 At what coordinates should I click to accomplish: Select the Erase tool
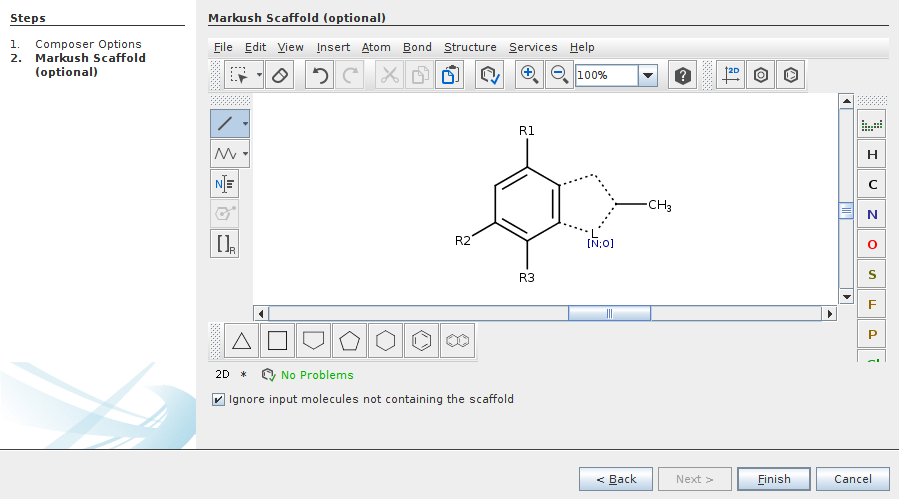pyautogui.click(x=279, y=76)
